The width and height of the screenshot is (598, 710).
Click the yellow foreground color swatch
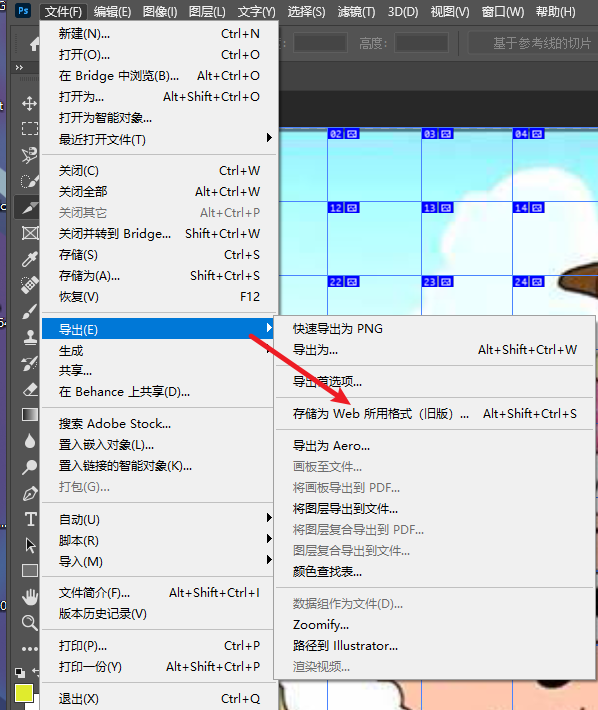pos(24,693)
